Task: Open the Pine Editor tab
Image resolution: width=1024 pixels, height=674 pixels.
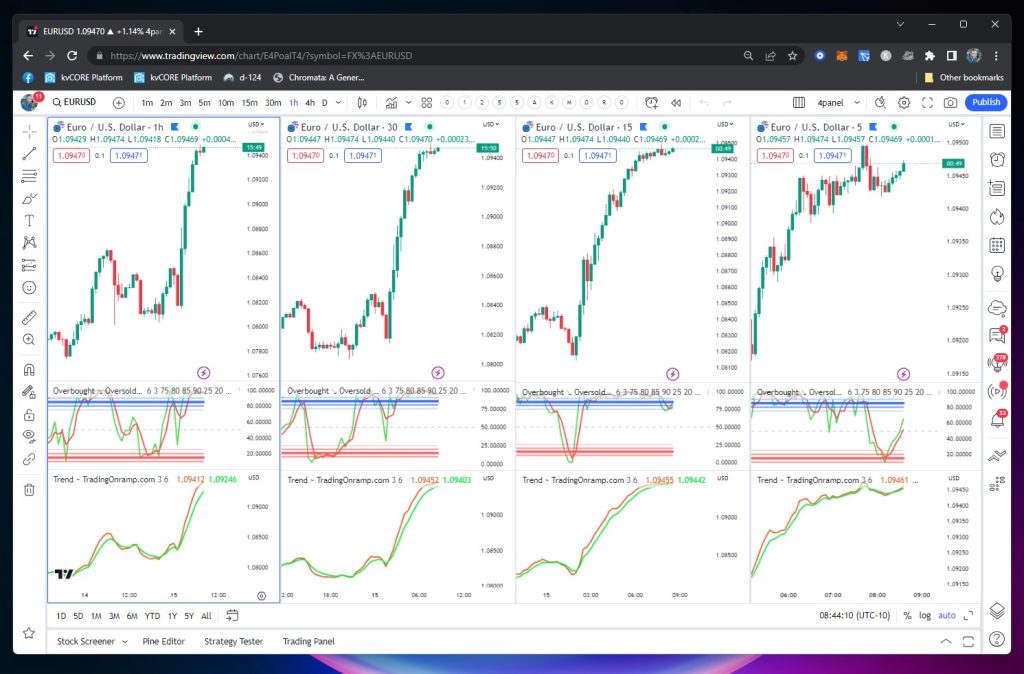Action: pyautogui.click(x=163, y=642)
